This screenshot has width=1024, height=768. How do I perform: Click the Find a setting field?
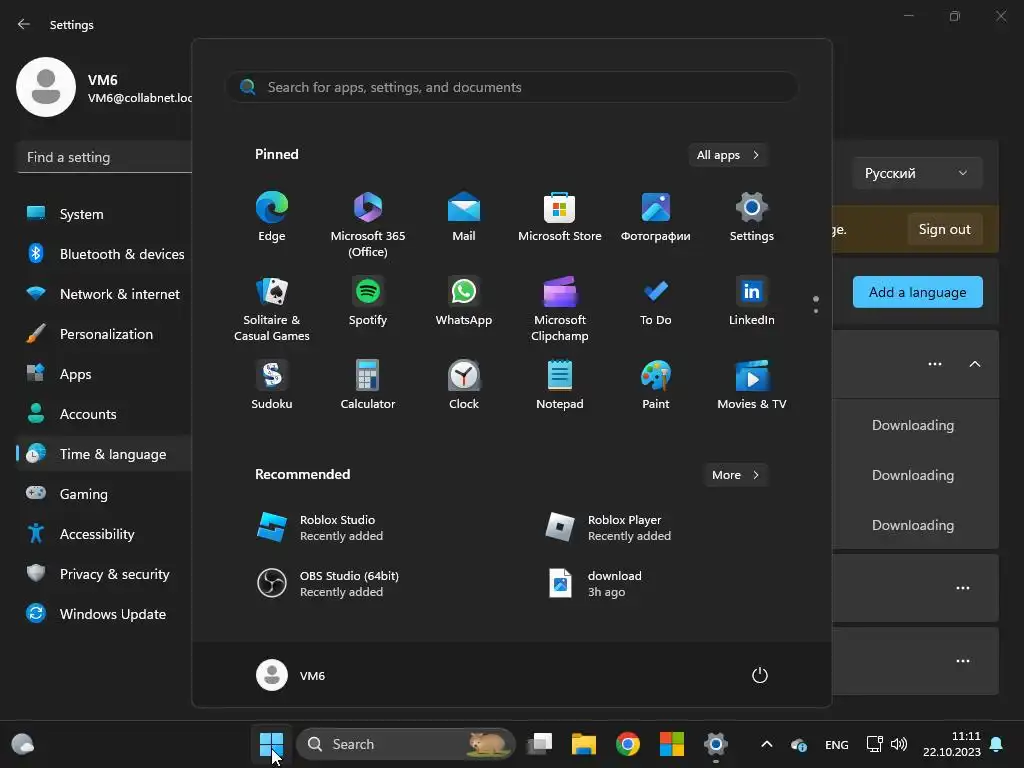click(x=104, y=157)
